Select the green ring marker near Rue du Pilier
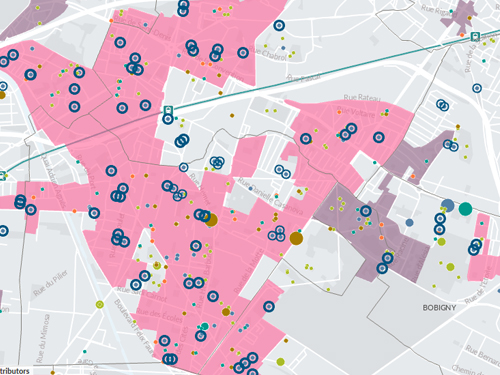The height and width of the screenshot is (375, 500). point(100,304)
